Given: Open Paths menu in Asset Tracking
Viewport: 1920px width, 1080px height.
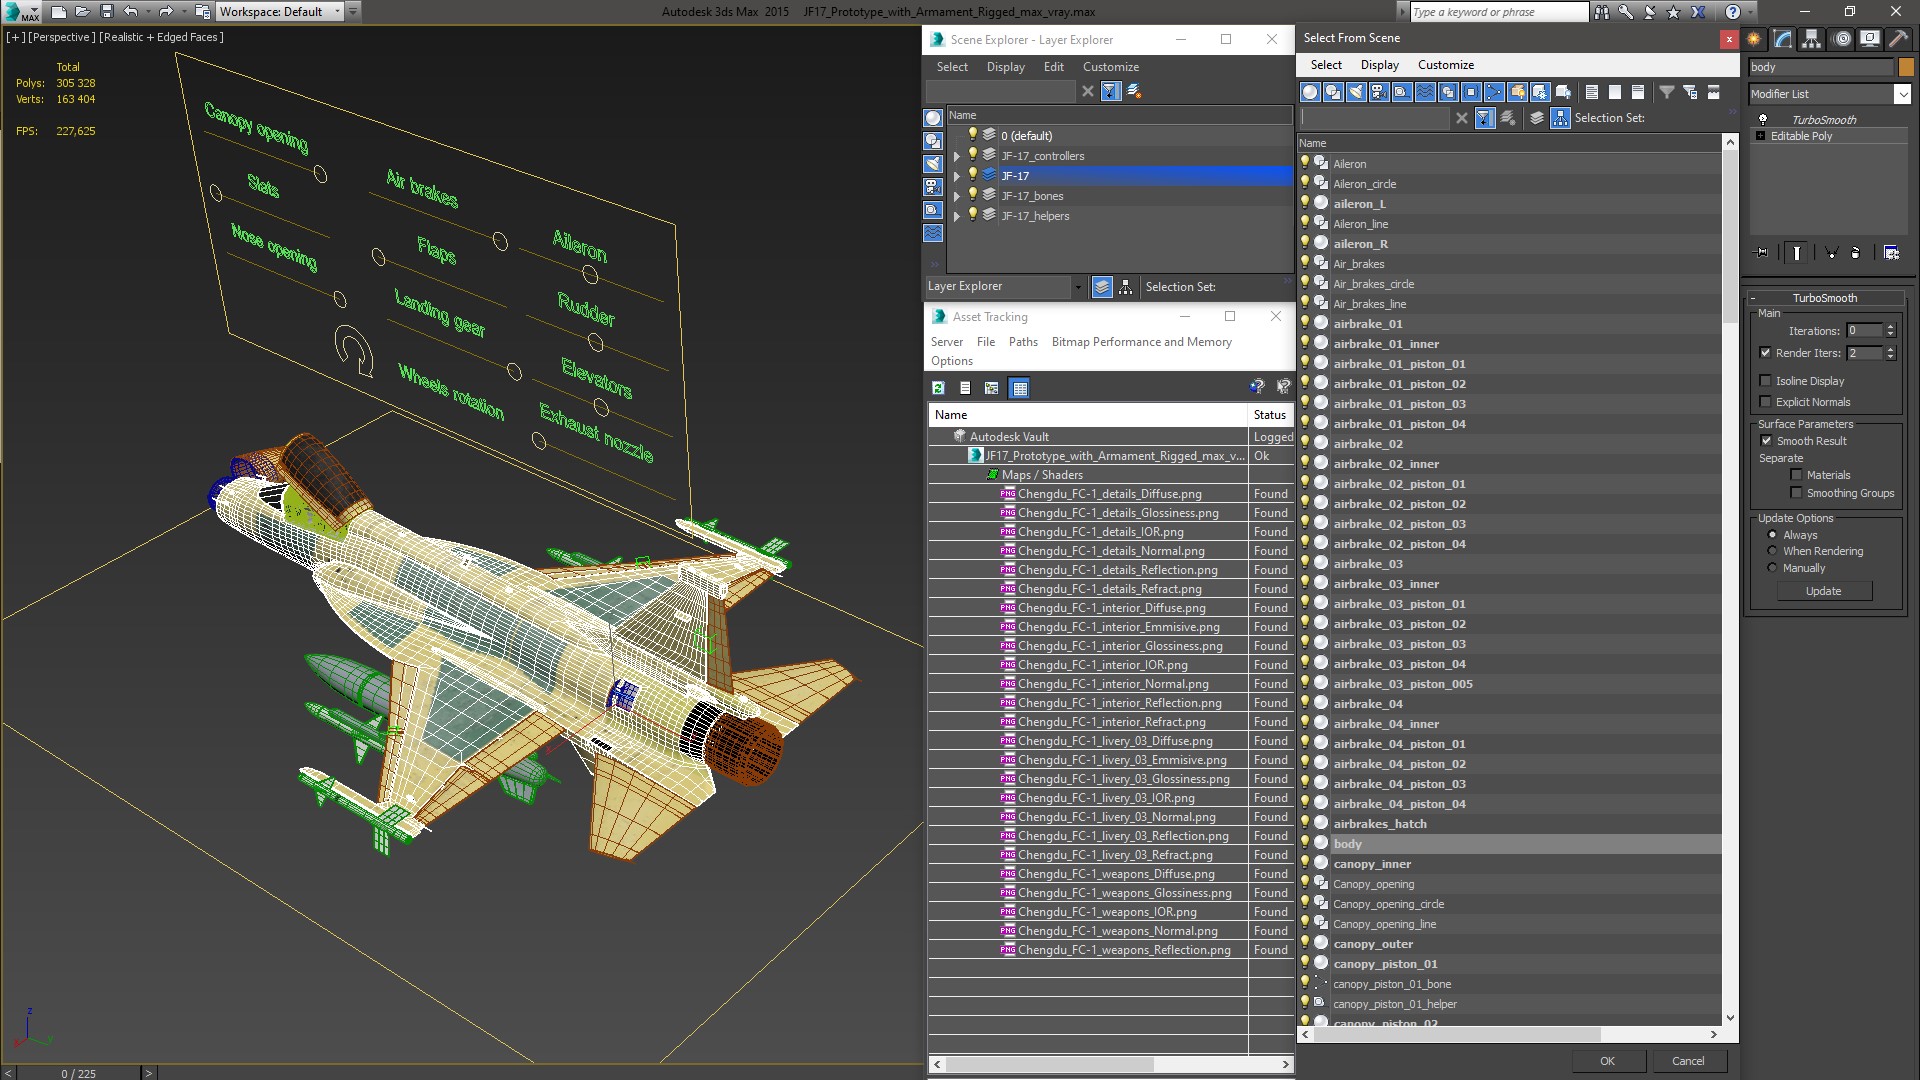Looking at the screenshot, I should coord(1023,342).
